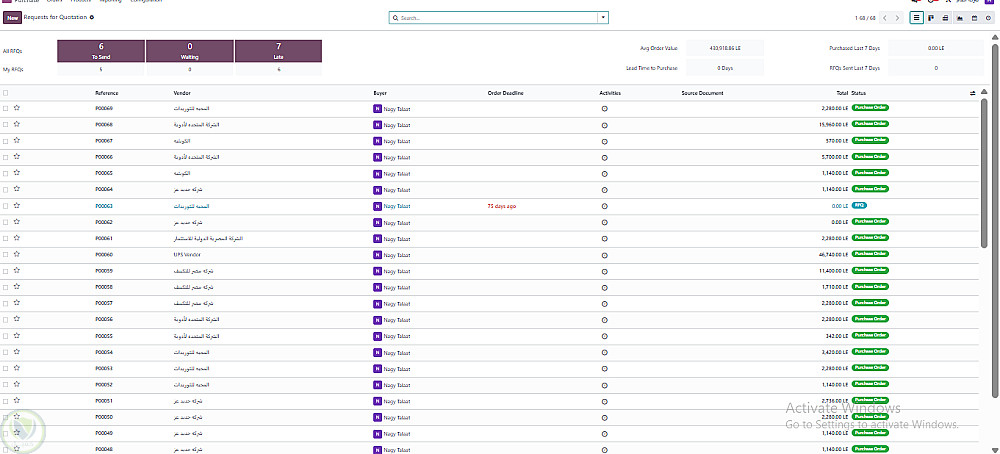Click the magnifier icon in the search bar
This screenshot has width=1000, height=454.
395,18
